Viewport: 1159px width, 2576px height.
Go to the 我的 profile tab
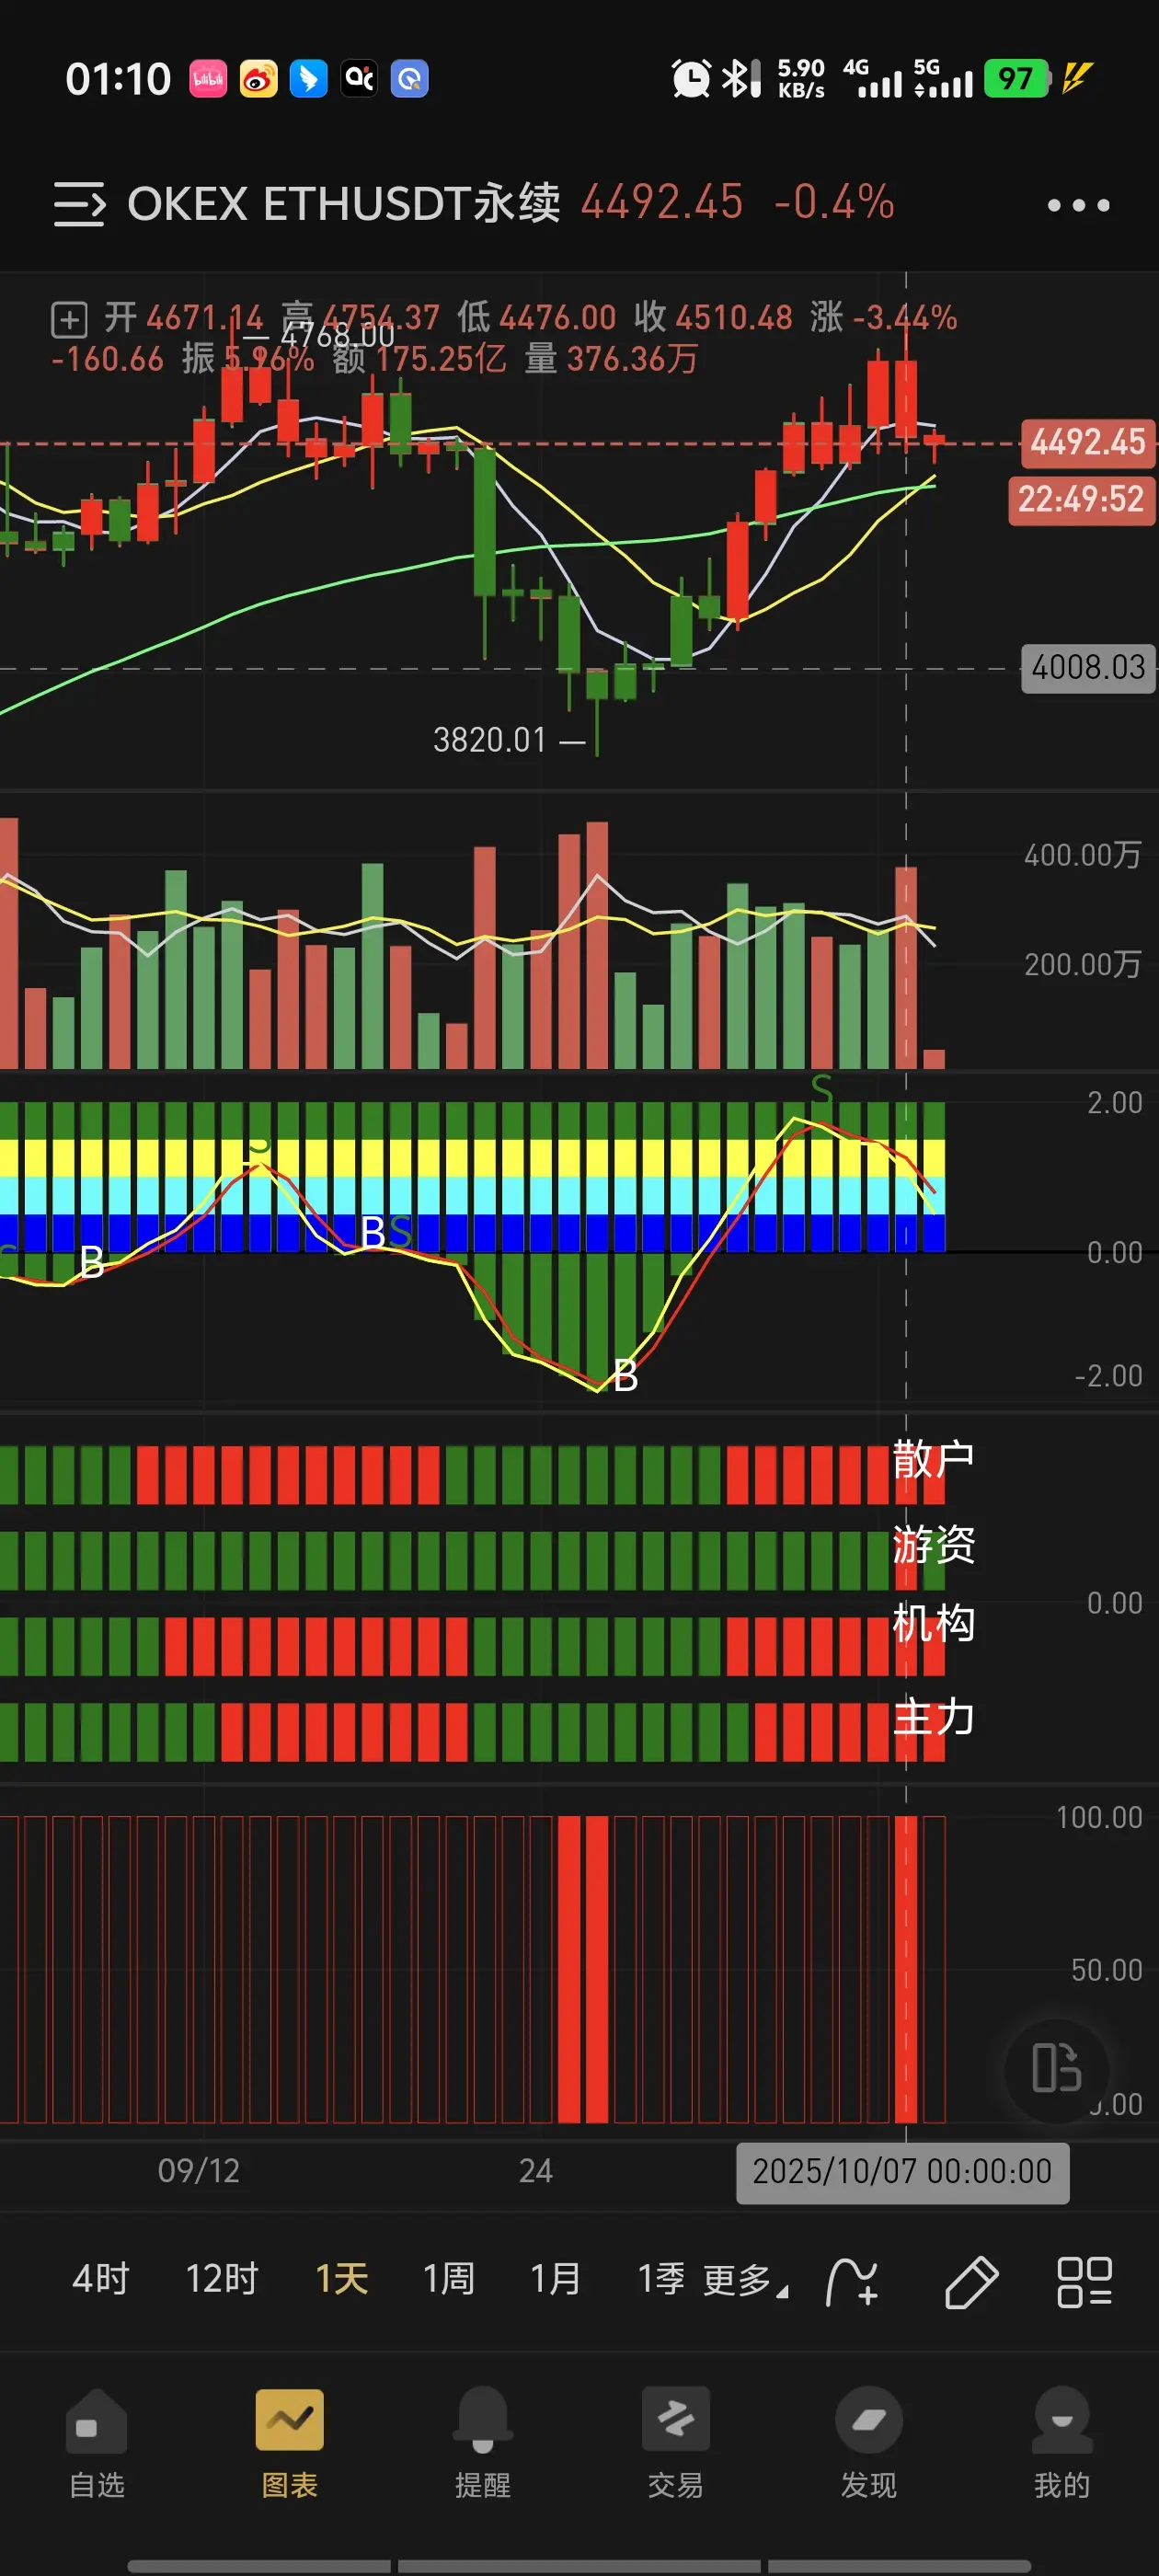point(1062,2444)
